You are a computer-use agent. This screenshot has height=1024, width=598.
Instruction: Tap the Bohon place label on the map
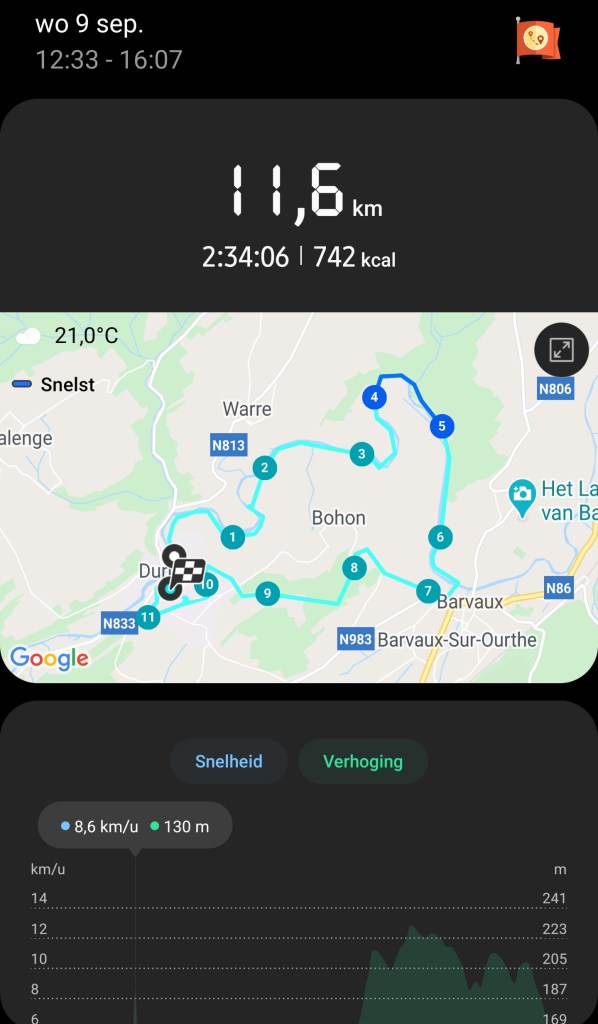(338, 518)
